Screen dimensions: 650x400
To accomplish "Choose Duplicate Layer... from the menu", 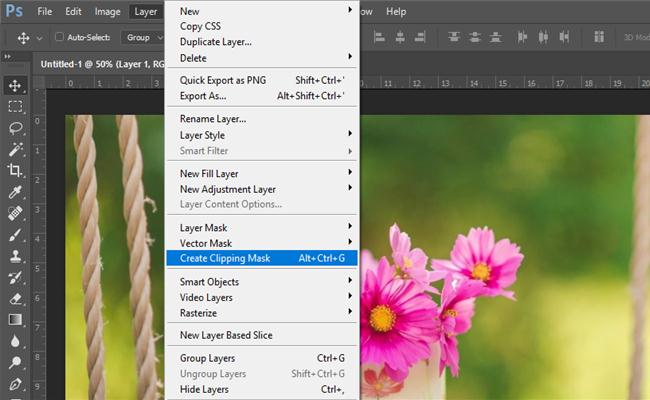I will (215, 42).
